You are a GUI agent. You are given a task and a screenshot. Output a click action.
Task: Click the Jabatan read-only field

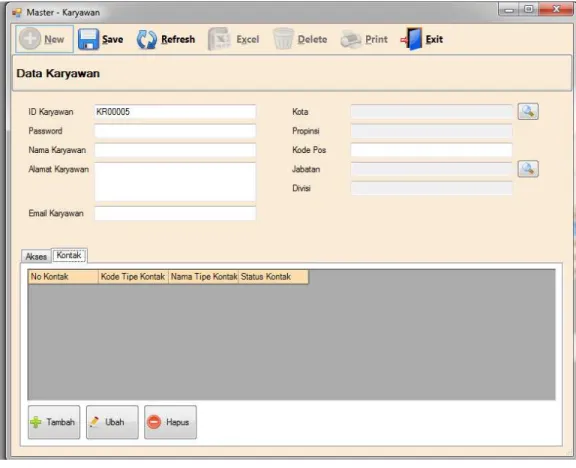pos(431,169)
